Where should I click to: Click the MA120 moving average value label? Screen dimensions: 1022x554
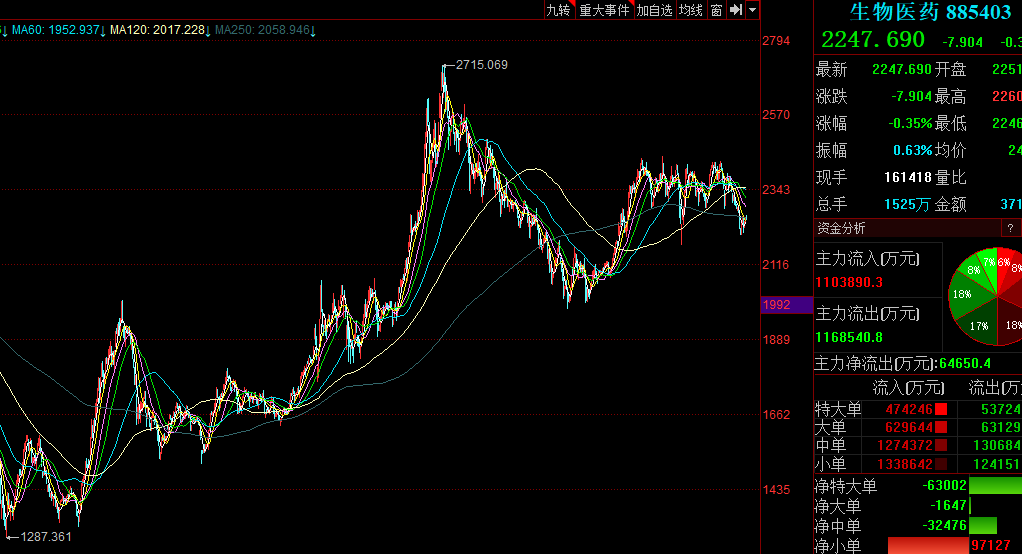(160, 30)
